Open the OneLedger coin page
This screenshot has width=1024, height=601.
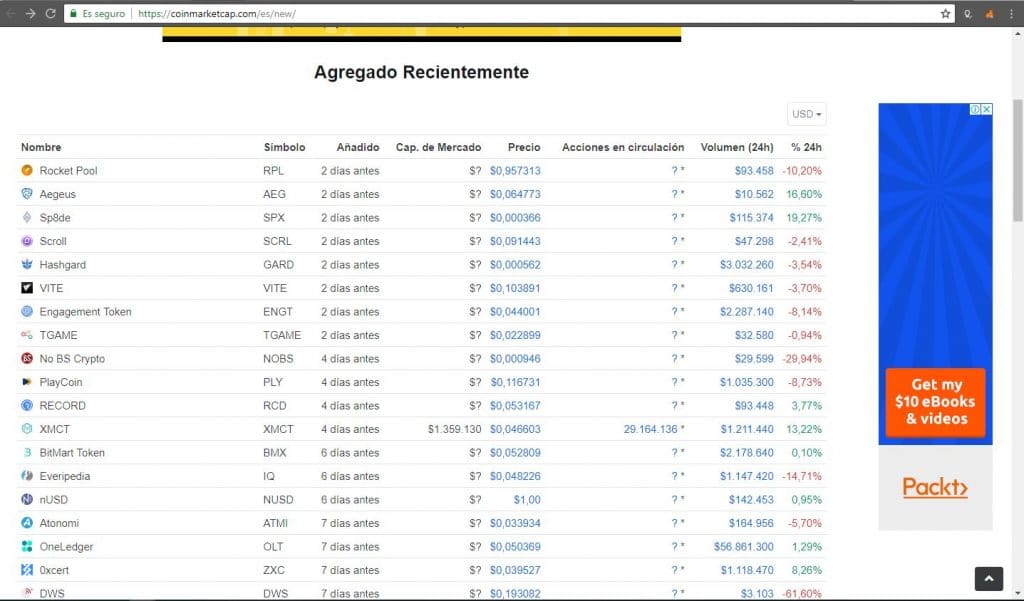pos(66,547)
